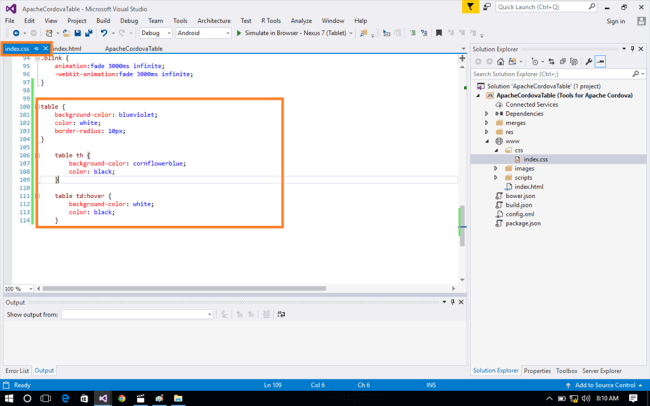Click Visual Studio icon in Windows taskbar
This screenshot has width=650, height=406.
(x=102, y=398)
